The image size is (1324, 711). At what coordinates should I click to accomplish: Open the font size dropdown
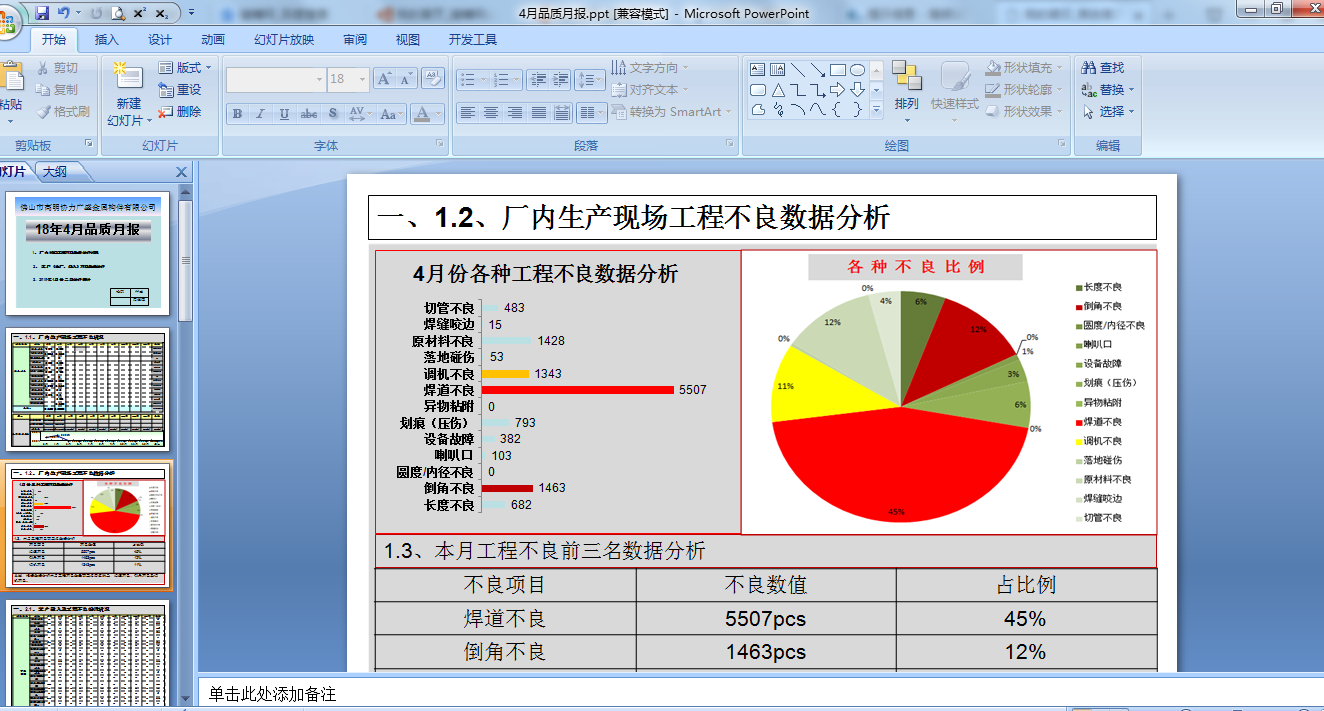362,79
